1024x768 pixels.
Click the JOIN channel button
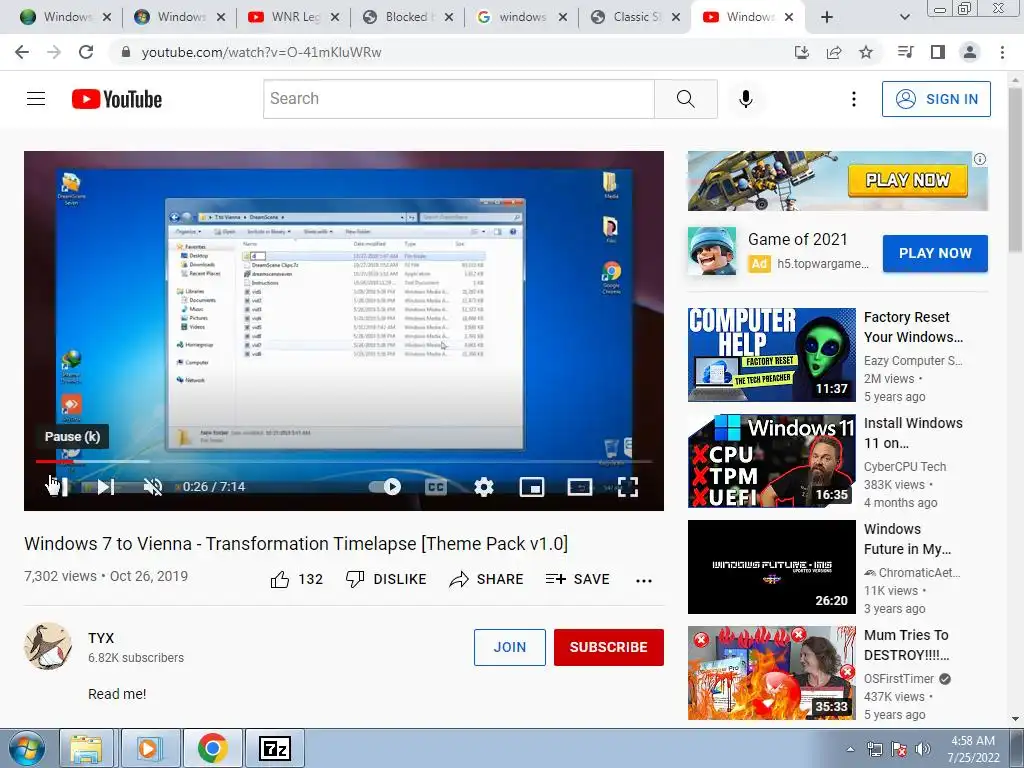pyautogui.click(x=509, y=647)
